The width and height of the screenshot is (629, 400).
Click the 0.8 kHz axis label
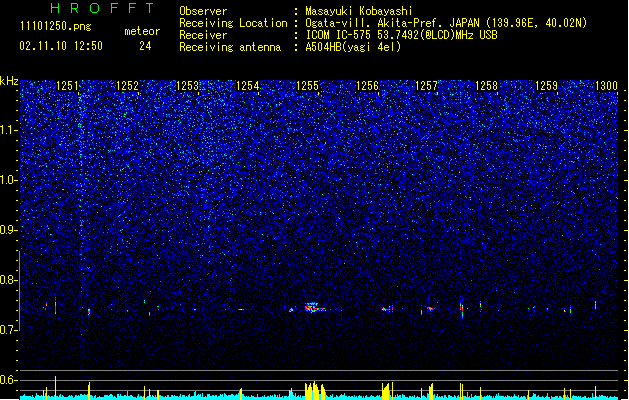coord(9,280)
